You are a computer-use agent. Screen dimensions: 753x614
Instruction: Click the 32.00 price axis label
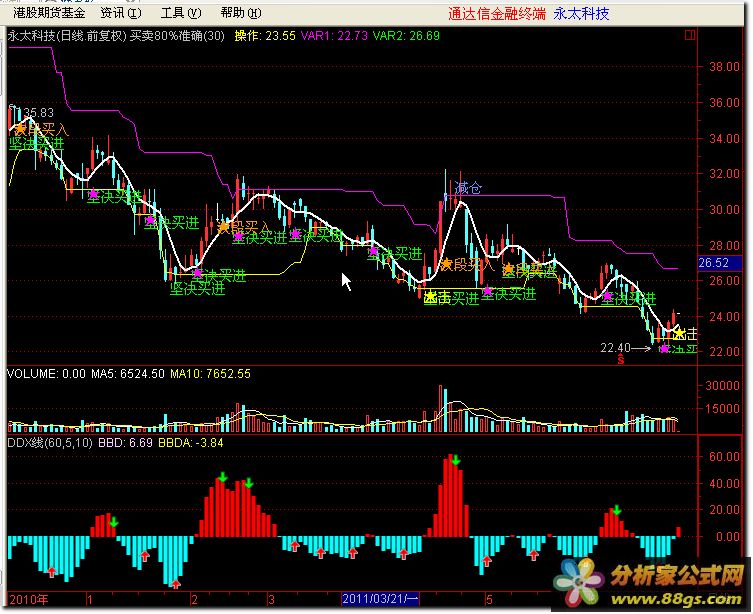[725, 173]
